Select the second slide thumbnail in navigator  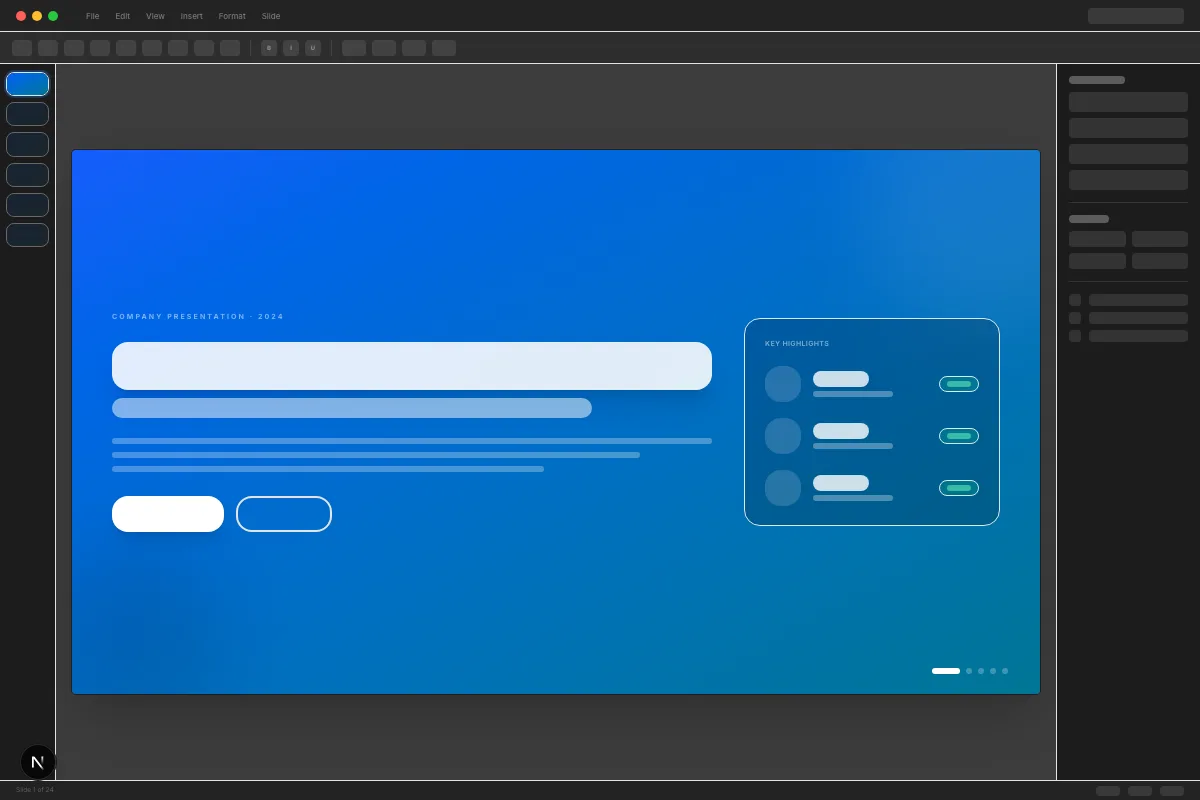27,114
